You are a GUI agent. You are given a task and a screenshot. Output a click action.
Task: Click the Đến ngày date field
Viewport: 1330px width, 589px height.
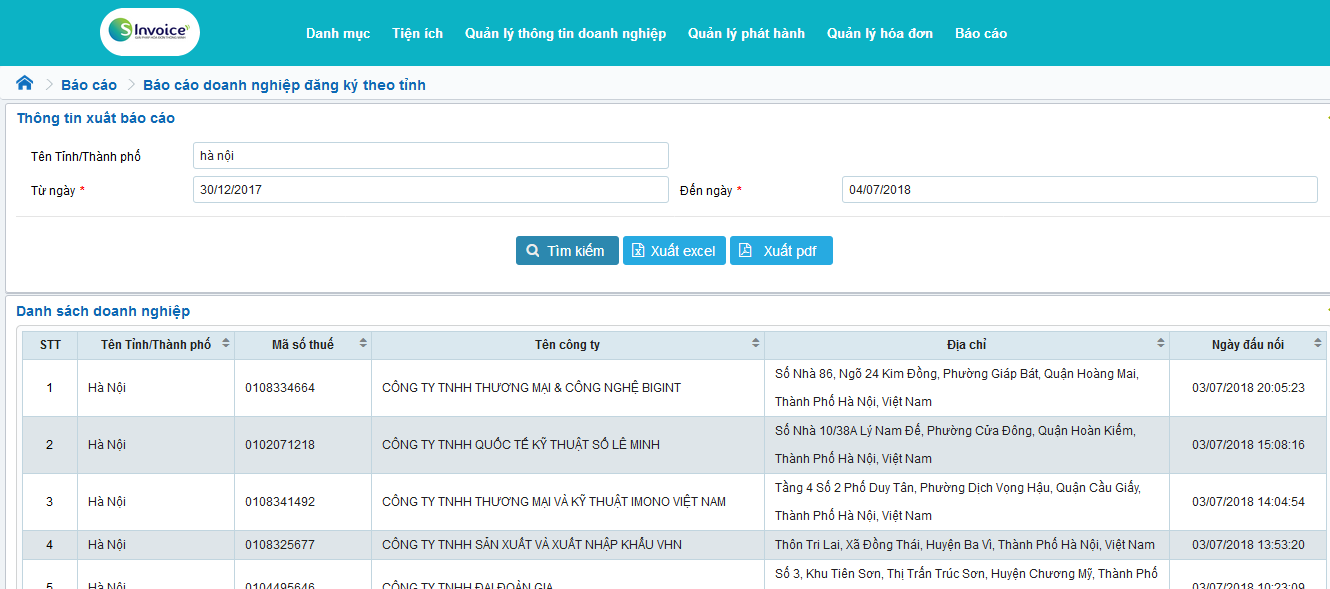(x=1079, y=190)
